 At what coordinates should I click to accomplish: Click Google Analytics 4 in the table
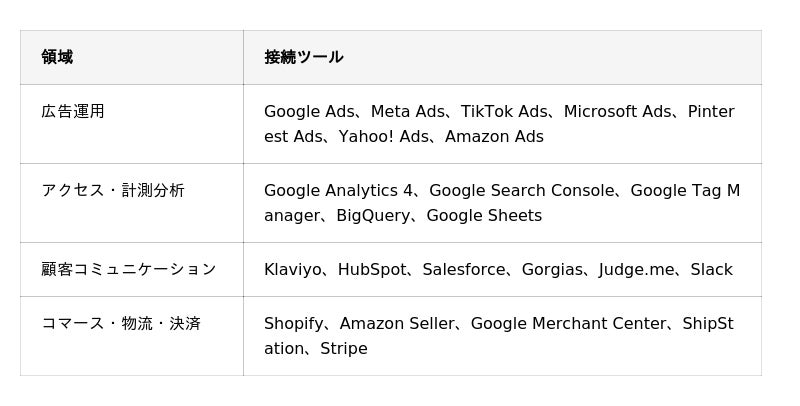pos(339,190)
